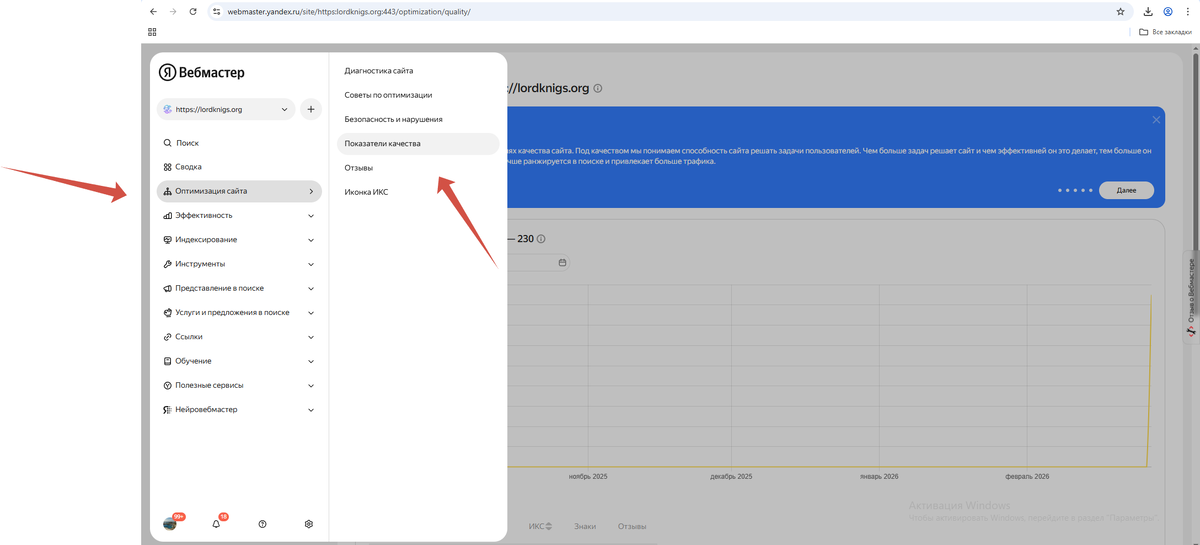Image resolution: width=1200 pixels, height=545 pixels.
Task: Switch to the ИКС tab below chart
Action: coord(540,526)
